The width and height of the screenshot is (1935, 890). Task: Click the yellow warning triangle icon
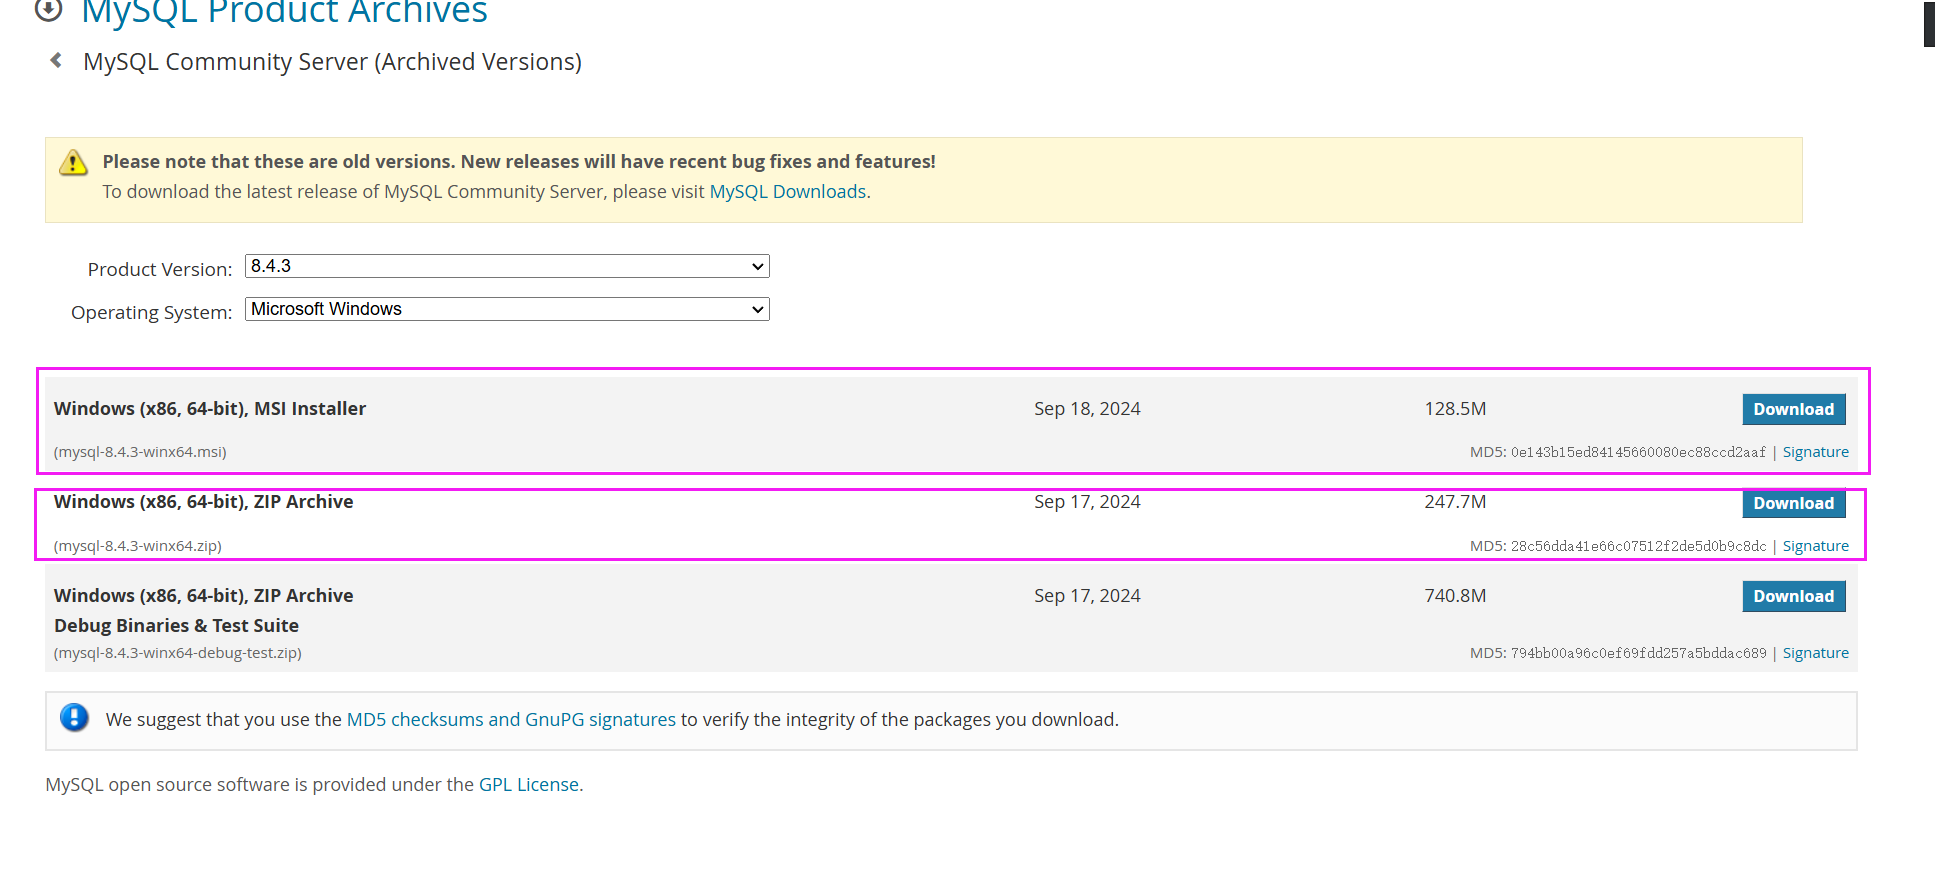point(73,162)
